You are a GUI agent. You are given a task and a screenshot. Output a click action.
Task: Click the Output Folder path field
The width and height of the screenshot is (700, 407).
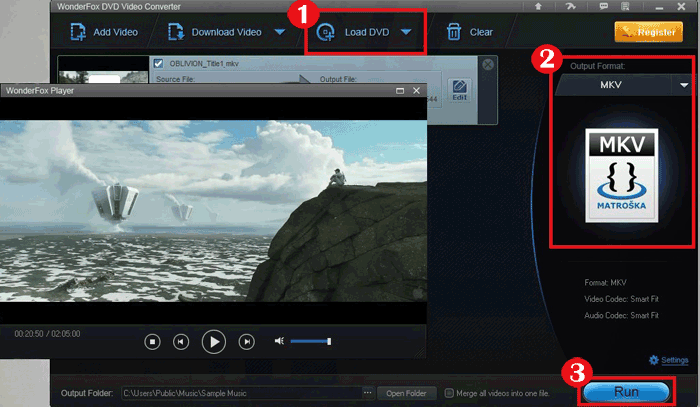(x=242, y=393)
